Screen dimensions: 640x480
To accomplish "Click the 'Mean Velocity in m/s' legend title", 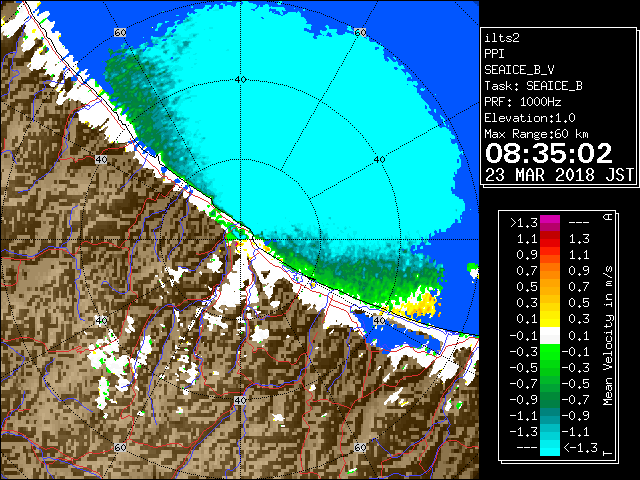I will click(x=608, y=335).
